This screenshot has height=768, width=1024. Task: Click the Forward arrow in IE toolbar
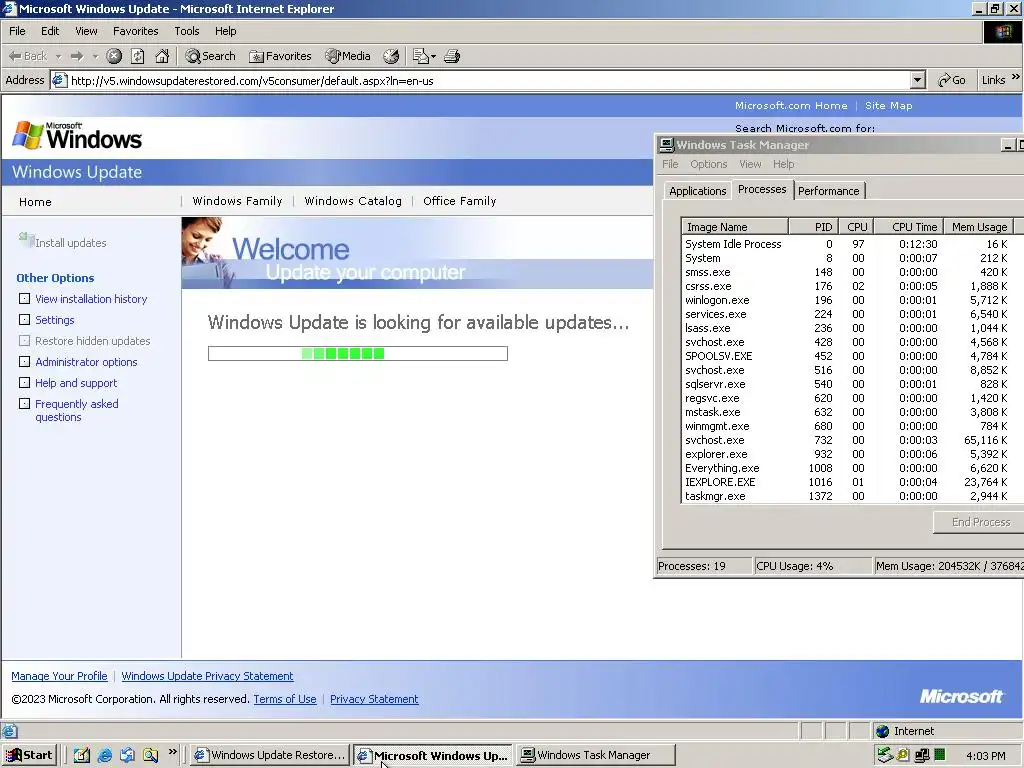pos(77,56)
